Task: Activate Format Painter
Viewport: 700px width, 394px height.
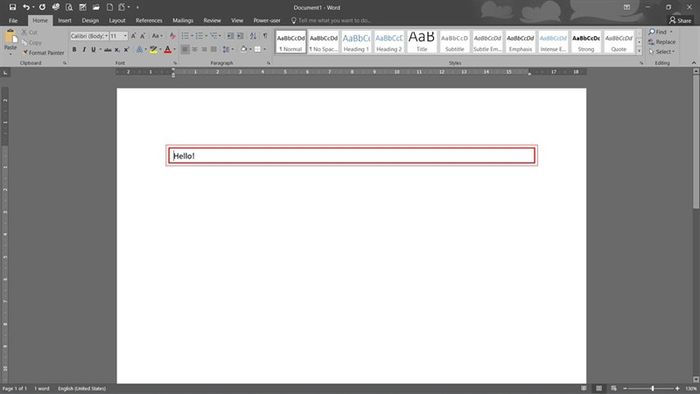Action: point(43,53)
